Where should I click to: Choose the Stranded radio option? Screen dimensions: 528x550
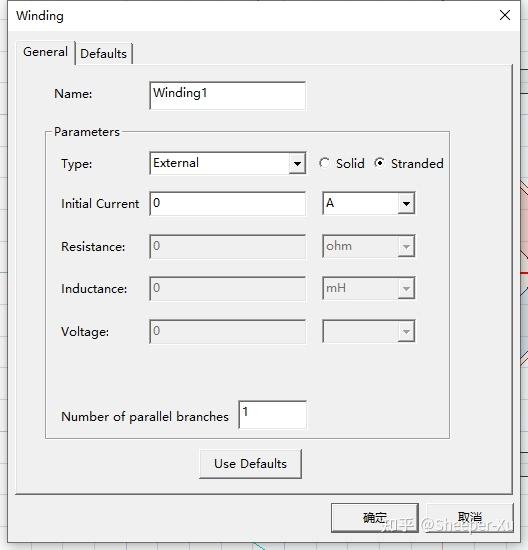pos(379,163)
